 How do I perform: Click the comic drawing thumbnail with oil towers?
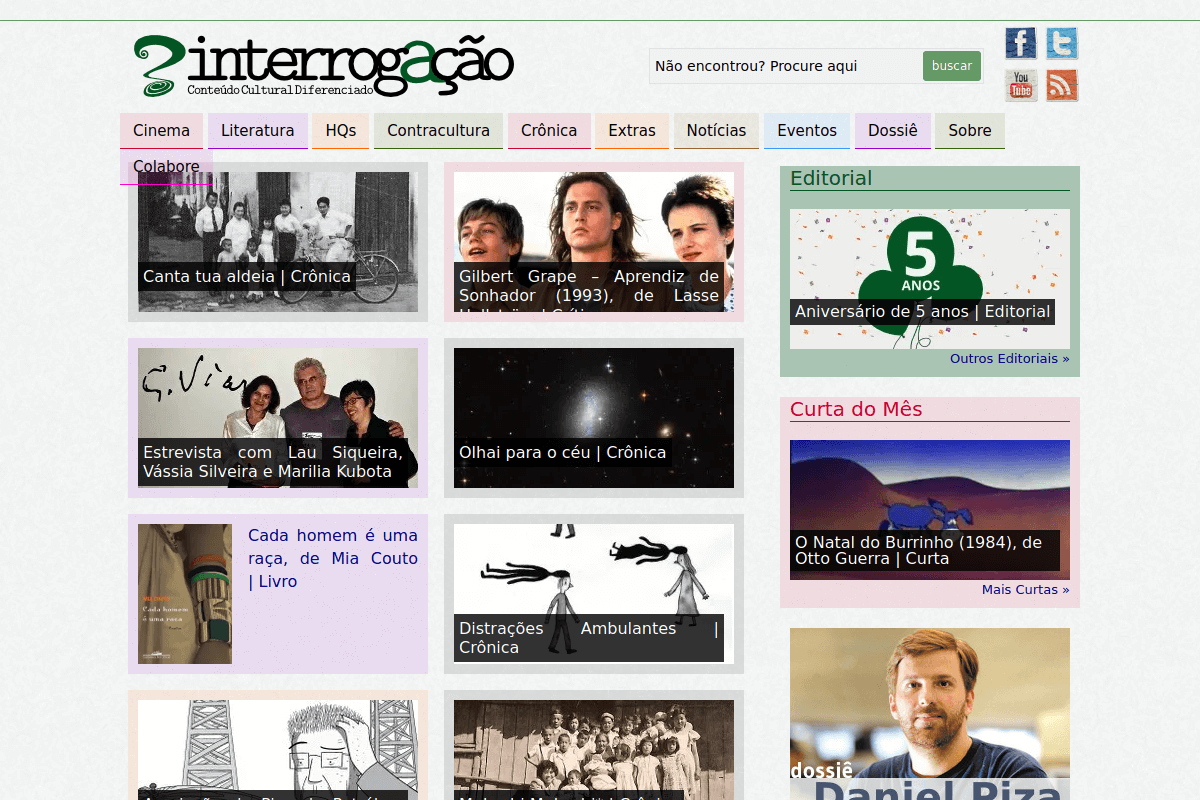coord(278,750)
